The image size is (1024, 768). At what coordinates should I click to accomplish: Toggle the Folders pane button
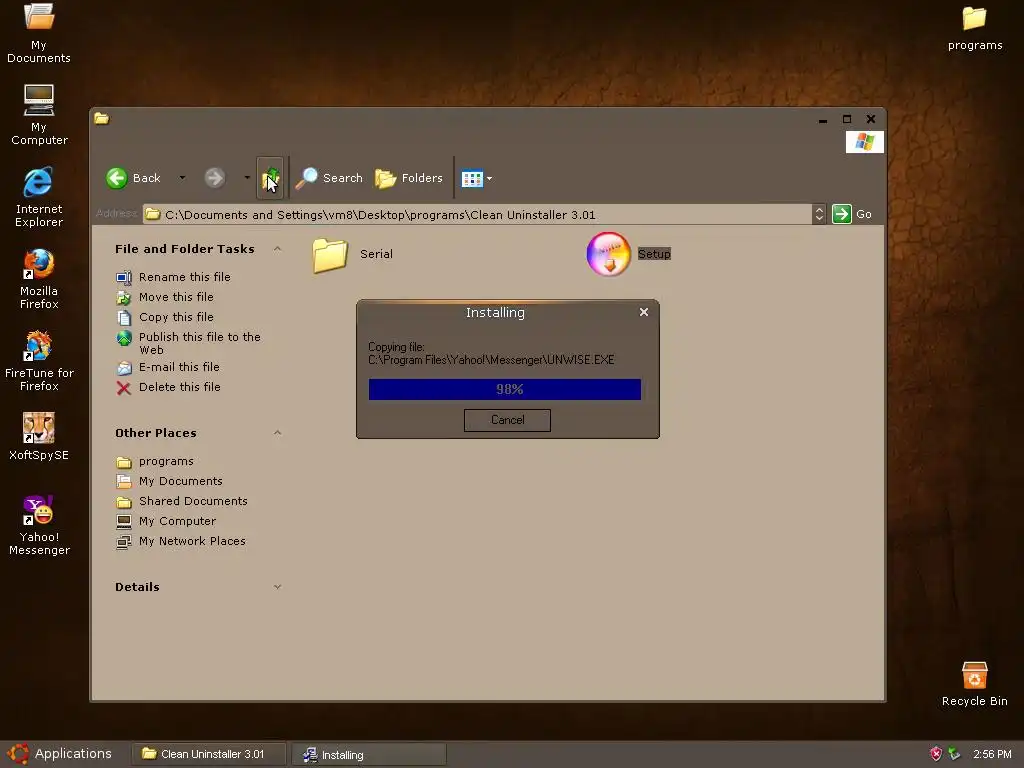coord(408,178)
